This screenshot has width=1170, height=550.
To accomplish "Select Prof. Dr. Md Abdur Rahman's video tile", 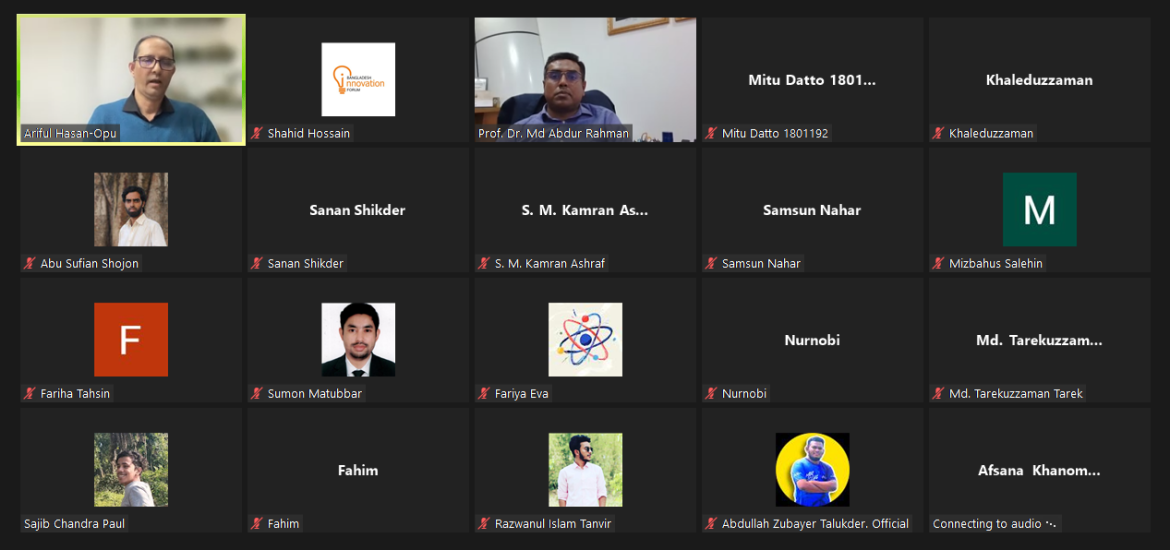I will point(585,80).
